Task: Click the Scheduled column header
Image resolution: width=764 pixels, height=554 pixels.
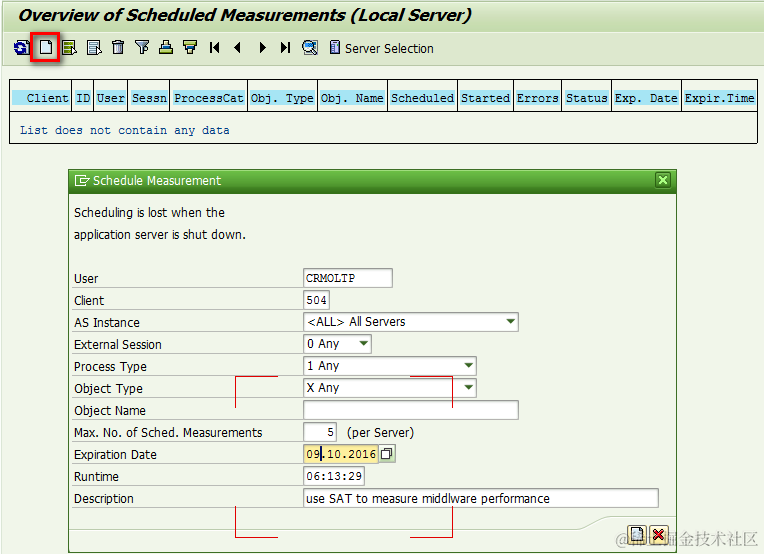Action: [x=422, y=98]
